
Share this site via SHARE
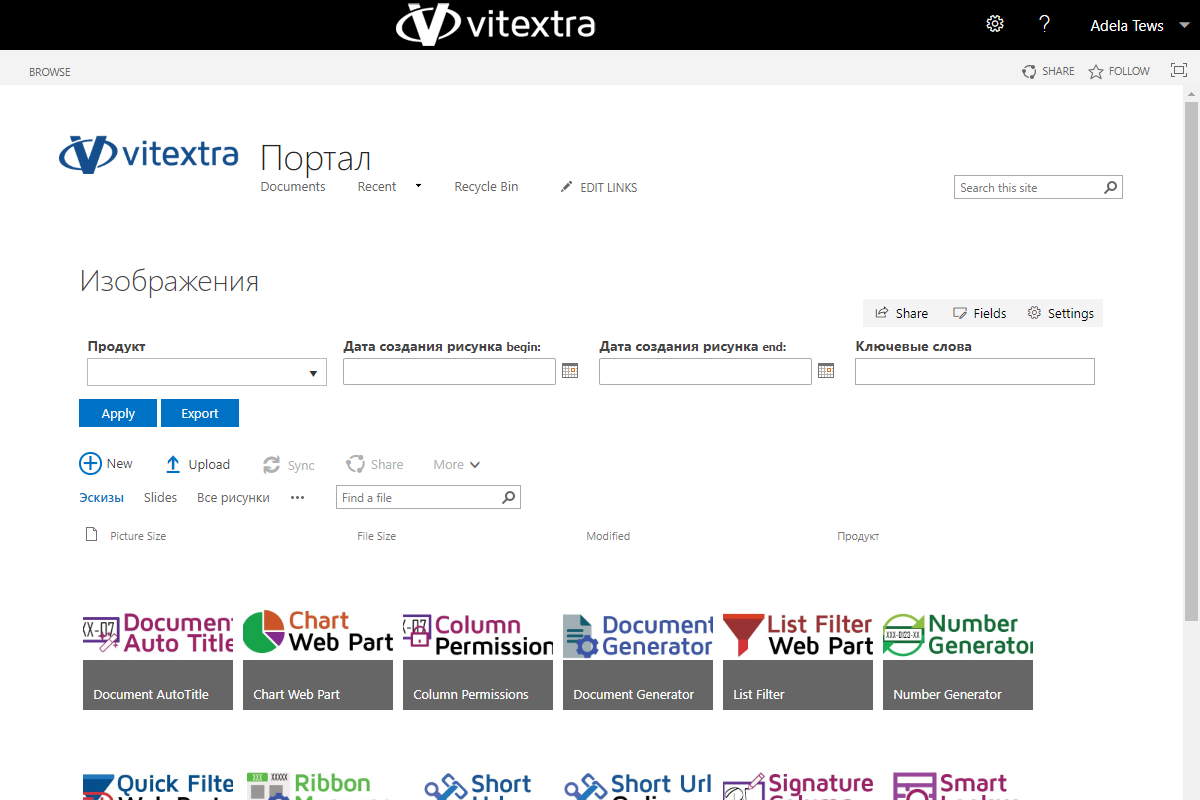point(1048,71)
